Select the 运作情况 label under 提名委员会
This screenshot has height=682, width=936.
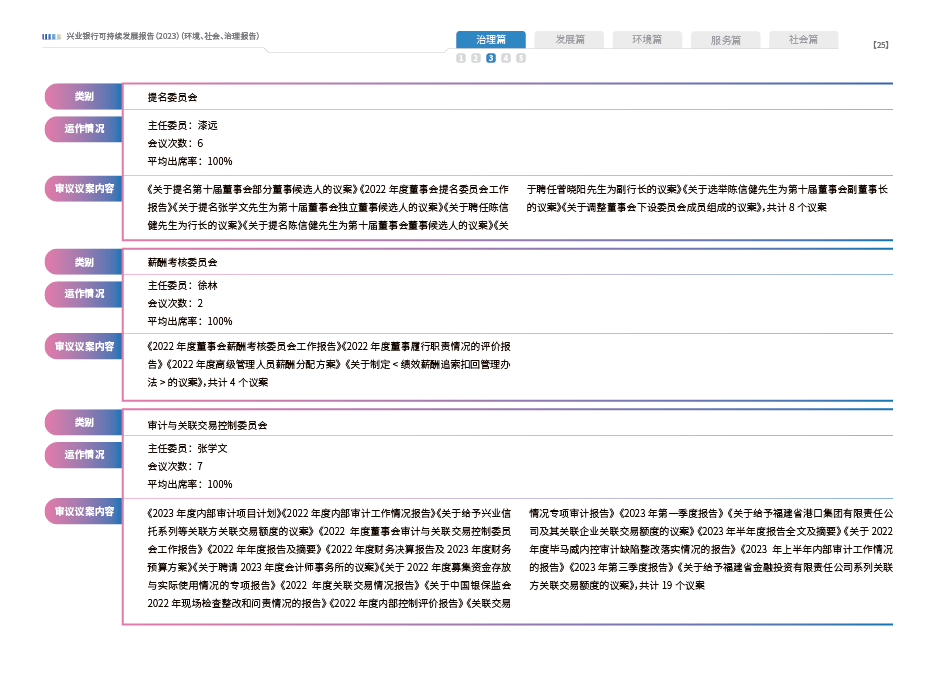pos(83,129)
